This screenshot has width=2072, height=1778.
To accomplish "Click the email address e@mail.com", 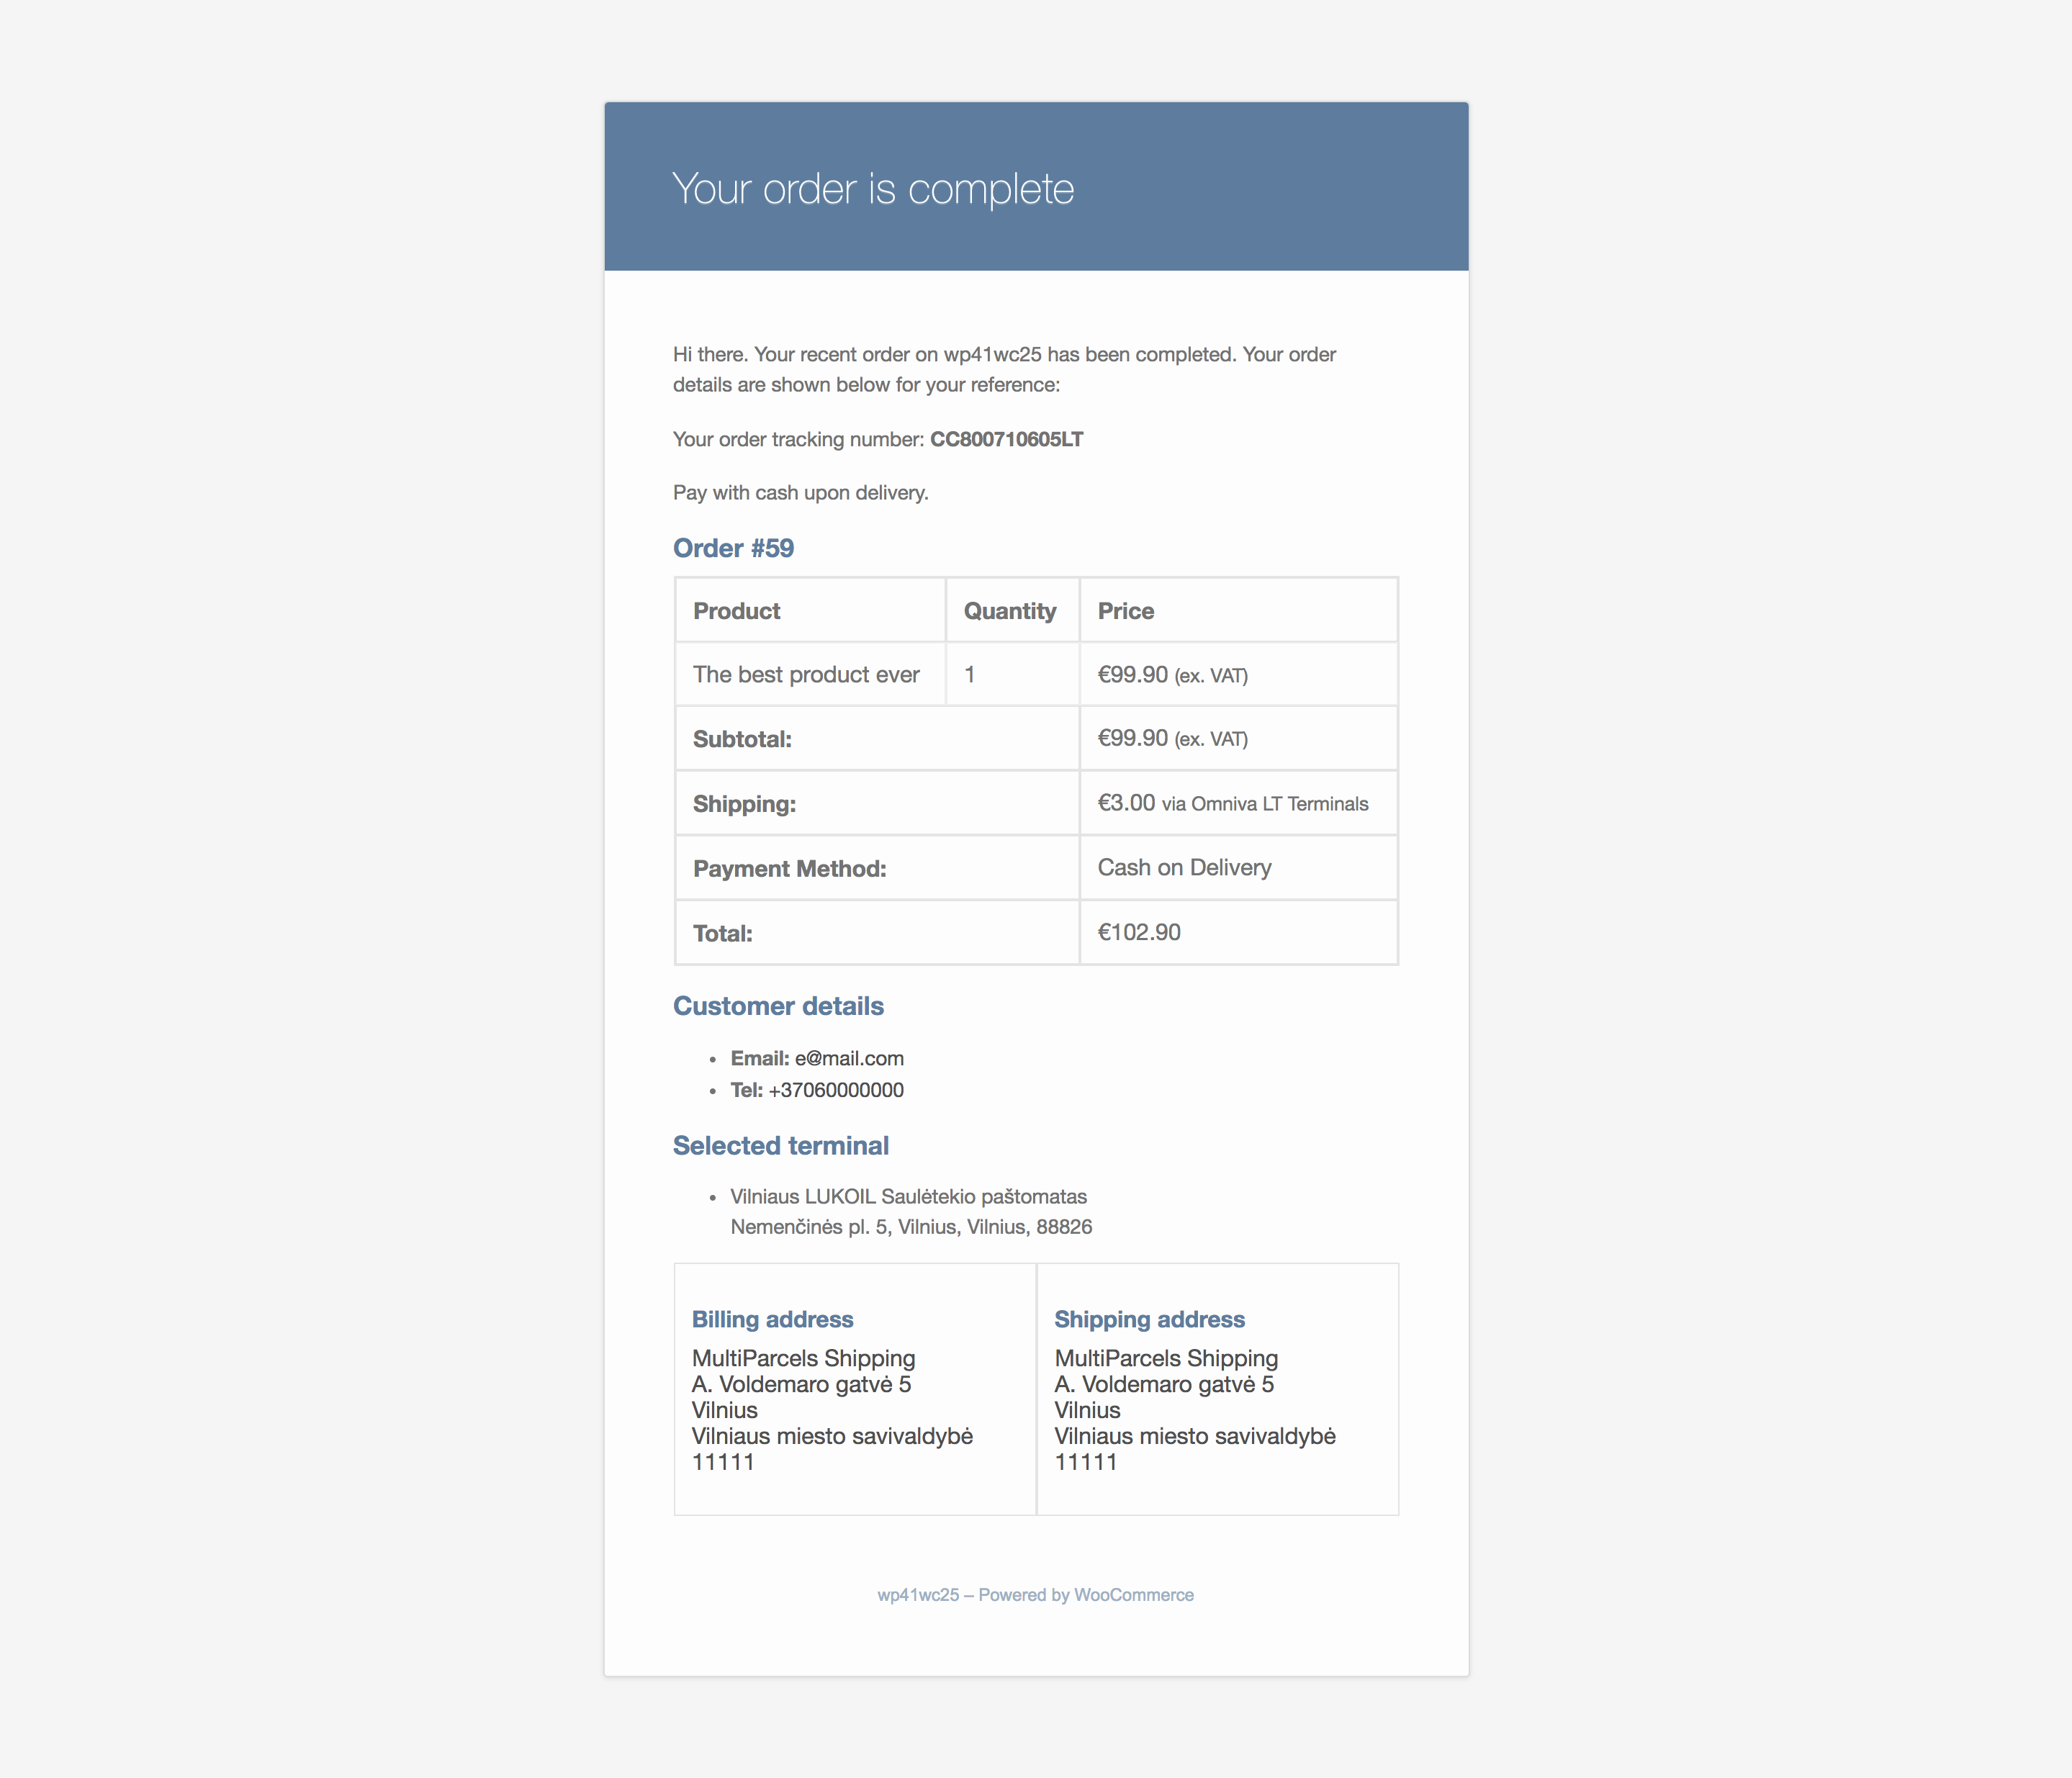I will point(849,1058).
